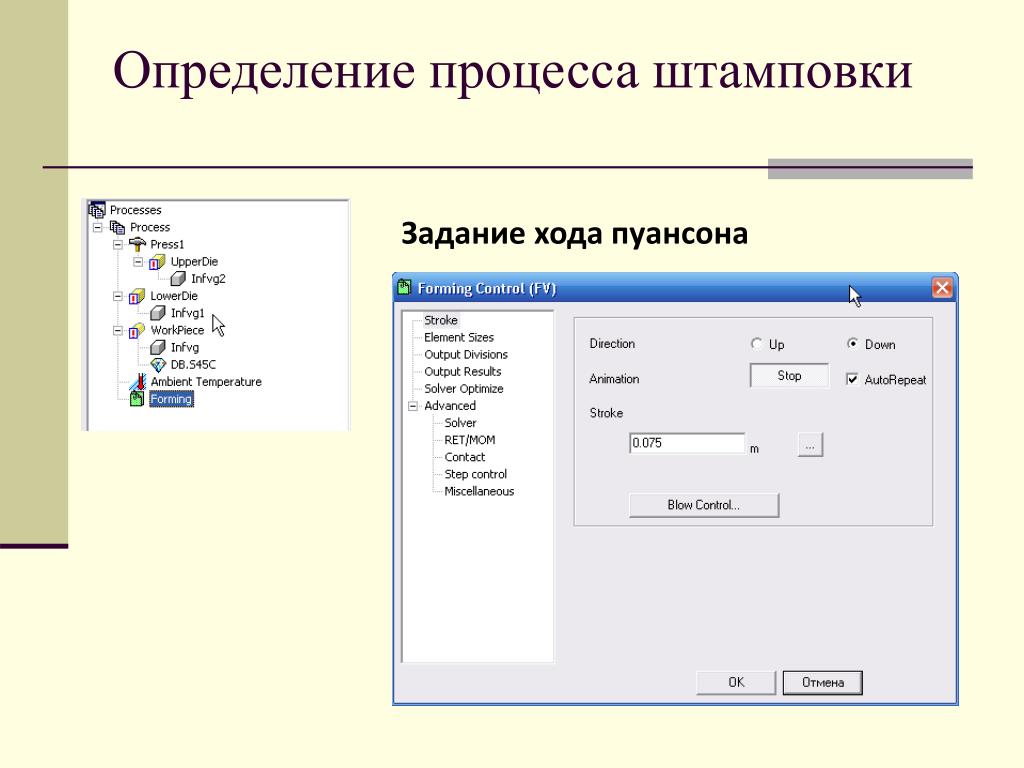Collapse the WorkPiece tree node
Screen dimensions: 1024x768
coord(118,330)
